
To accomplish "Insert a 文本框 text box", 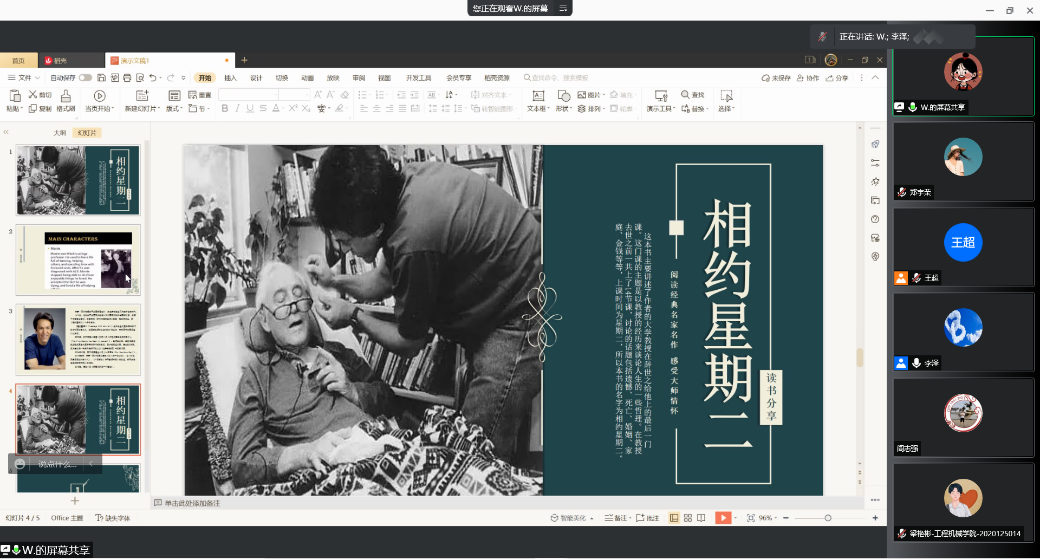I will click(x=537, y=98).
